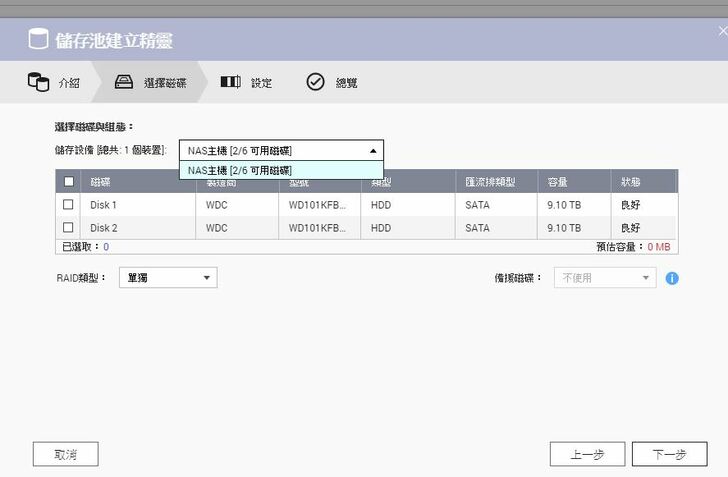Click the 上一步 button
Image resolution: width=728 pixels, height=477 pixels.
click(587, 454)
